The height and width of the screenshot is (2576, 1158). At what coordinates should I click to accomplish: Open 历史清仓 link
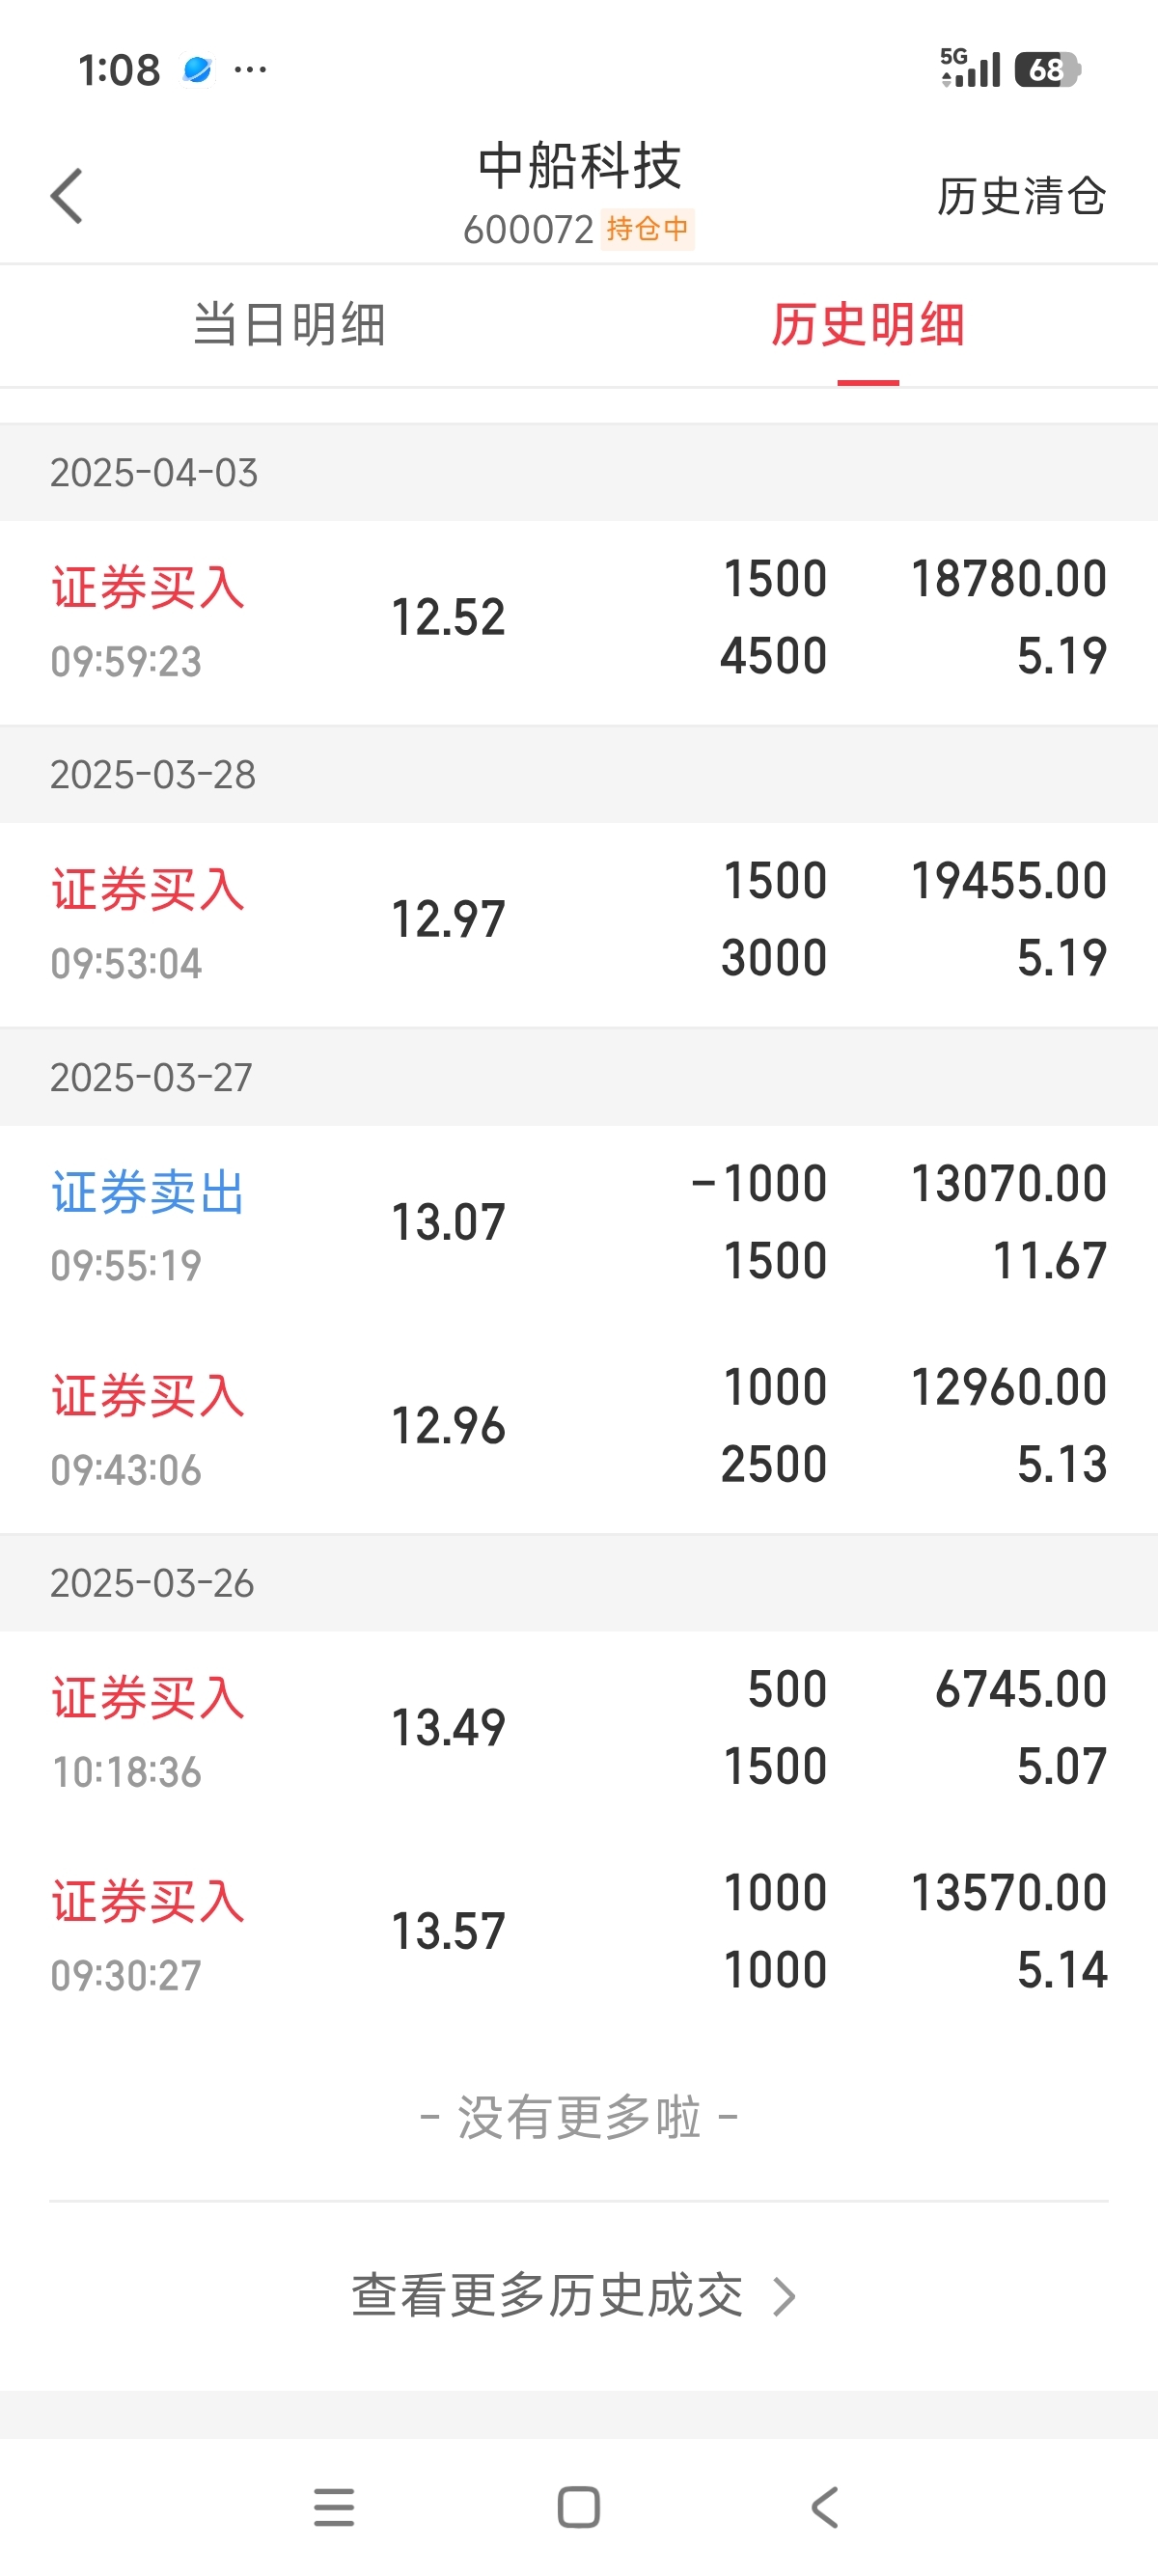[1022, 196]
